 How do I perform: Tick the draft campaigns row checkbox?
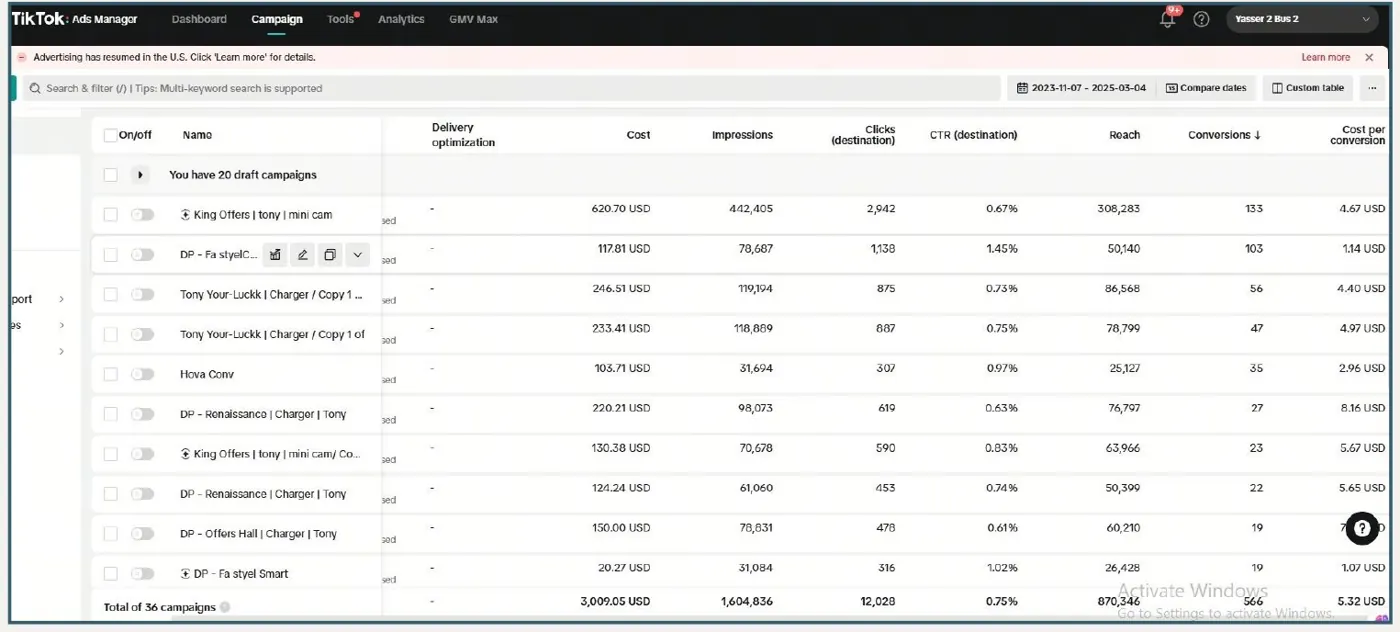pos(110,175)
